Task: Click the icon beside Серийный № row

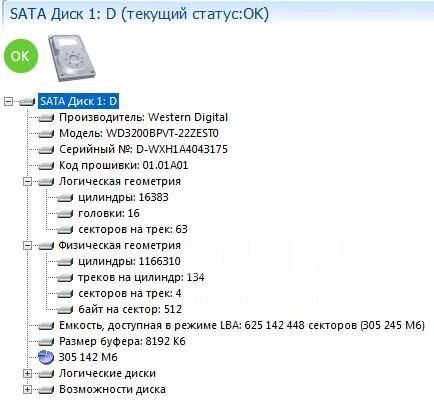Action: [46, 149]
